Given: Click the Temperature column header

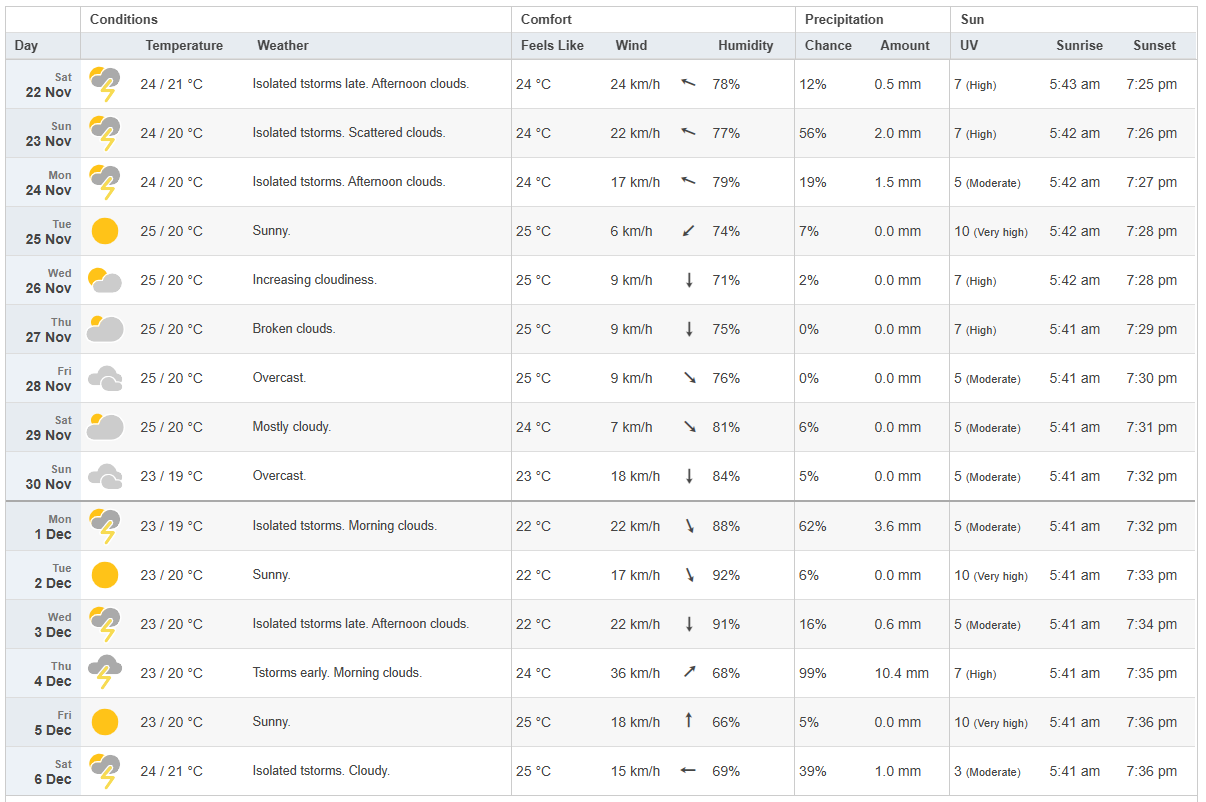Looking at the screenshot, I should [x=184, y=46].
